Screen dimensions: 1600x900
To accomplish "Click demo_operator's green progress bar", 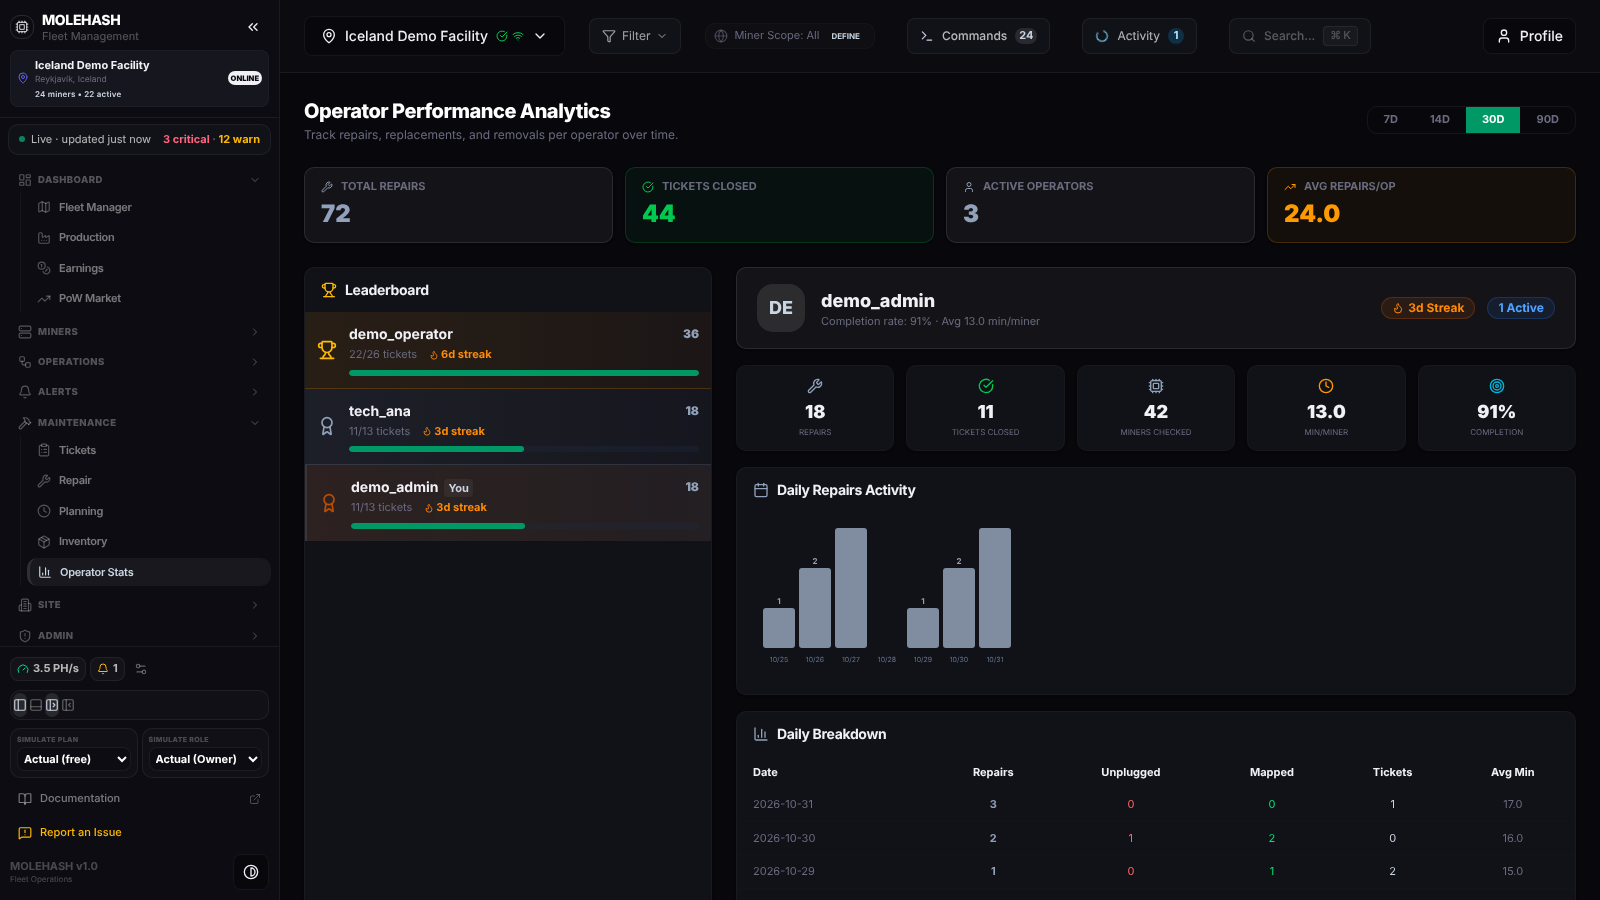I will 524,373.
